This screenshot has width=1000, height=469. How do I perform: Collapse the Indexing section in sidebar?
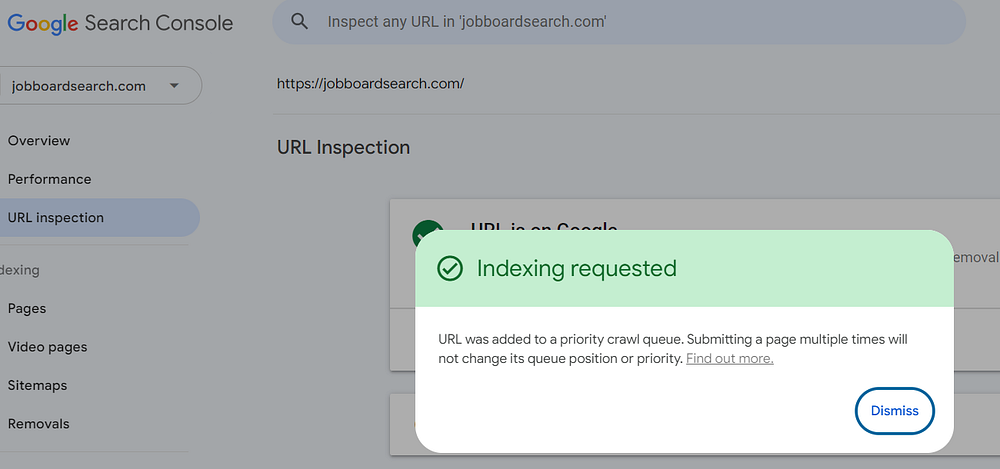point(22,270)
